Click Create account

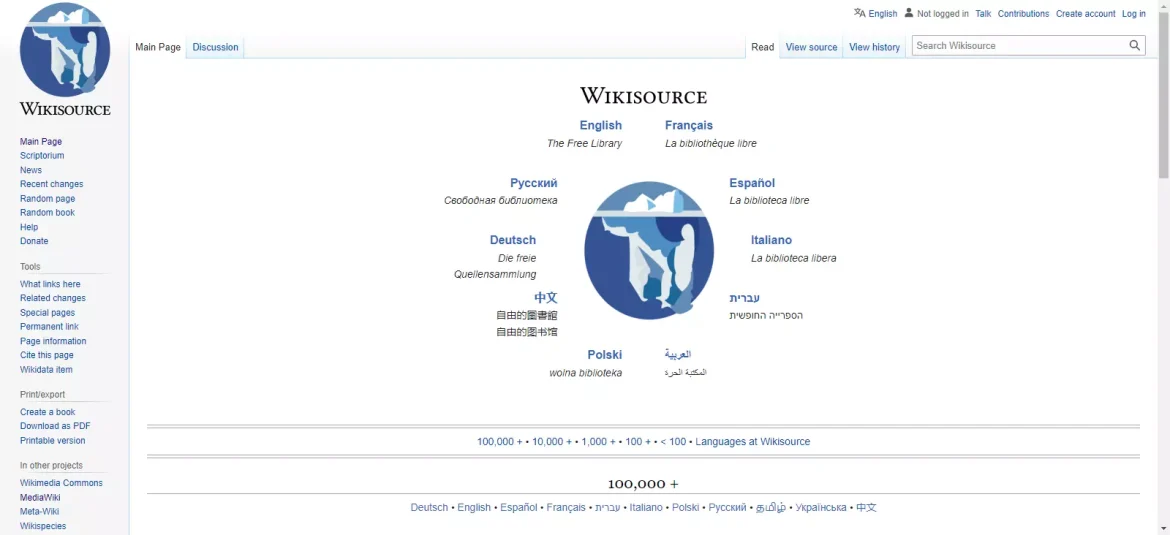pos(1086,13)
